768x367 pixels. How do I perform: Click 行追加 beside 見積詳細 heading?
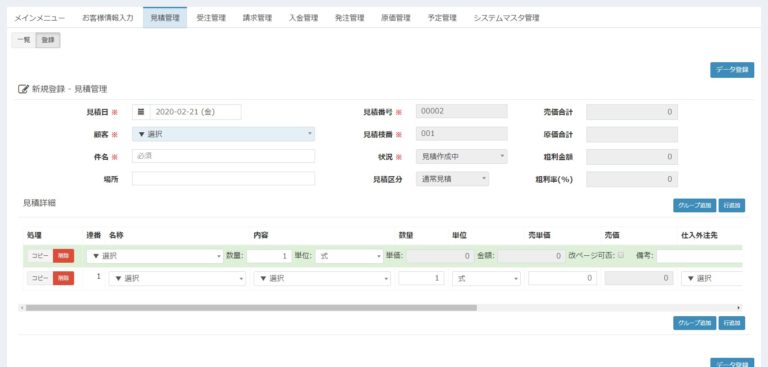tap(732, 205)
